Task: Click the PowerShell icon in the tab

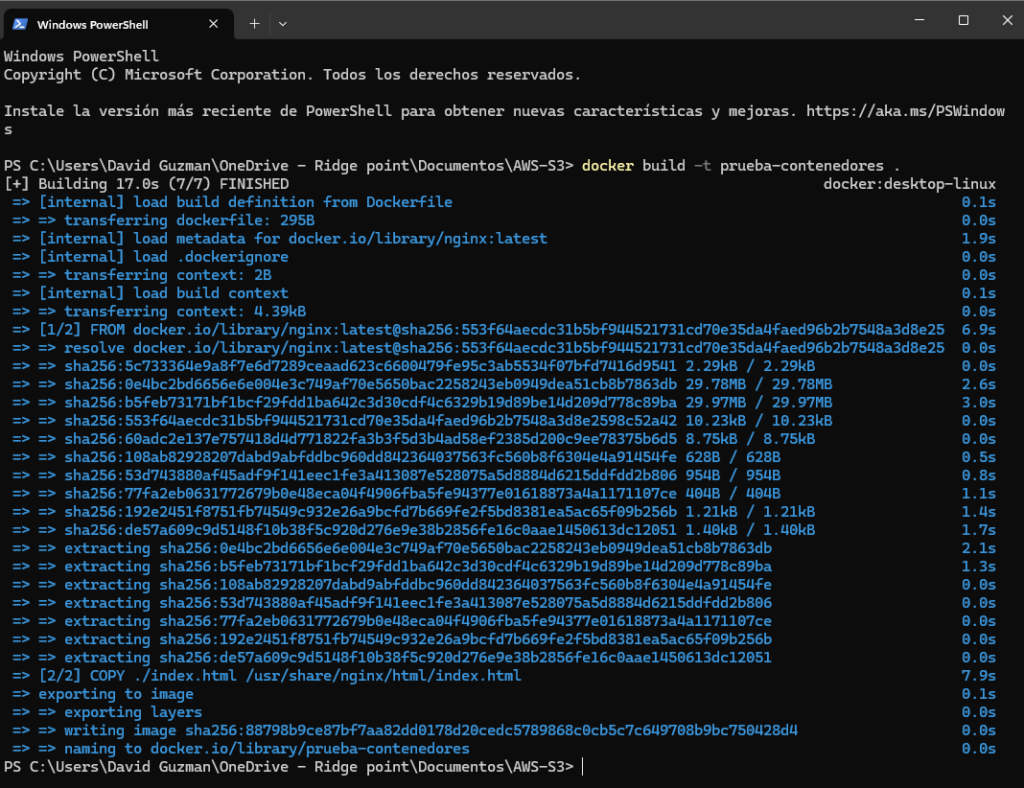Action: pyautogui.click(x=19, y=22)
